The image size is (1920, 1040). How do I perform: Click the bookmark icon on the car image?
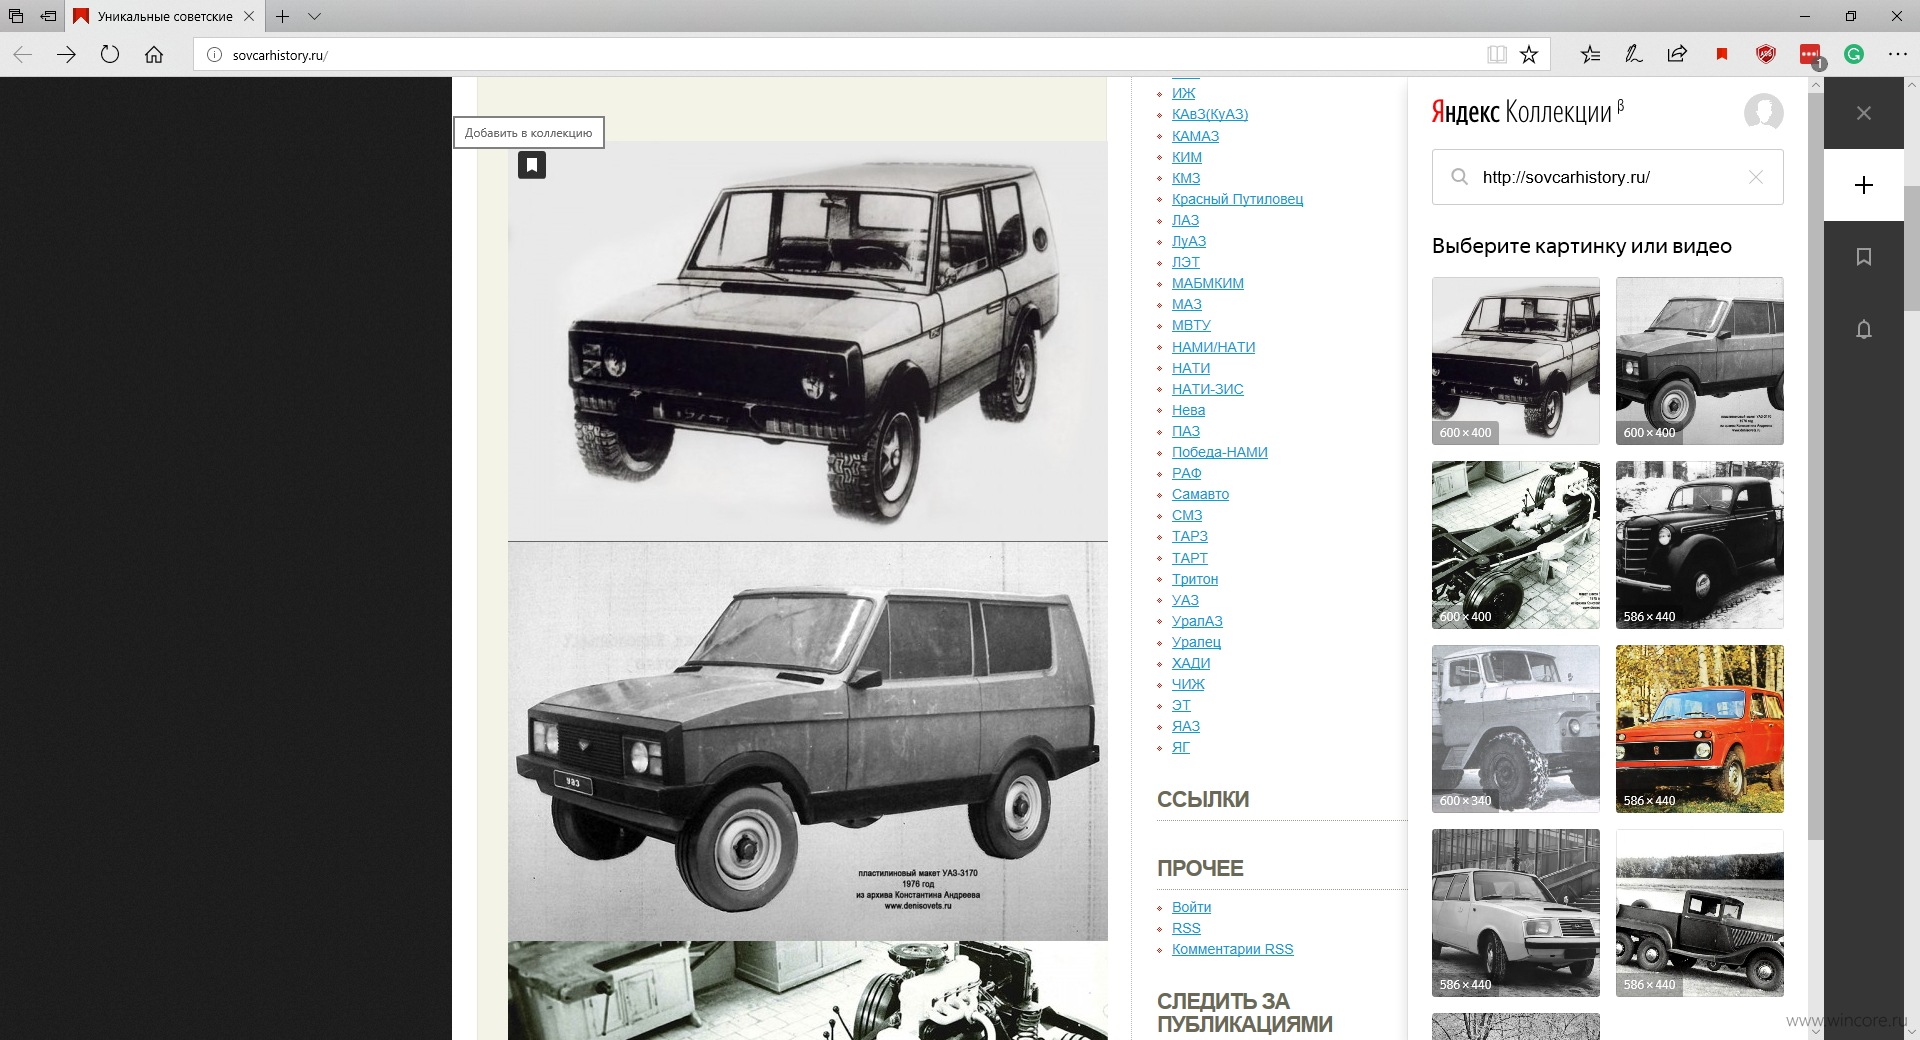532,165
